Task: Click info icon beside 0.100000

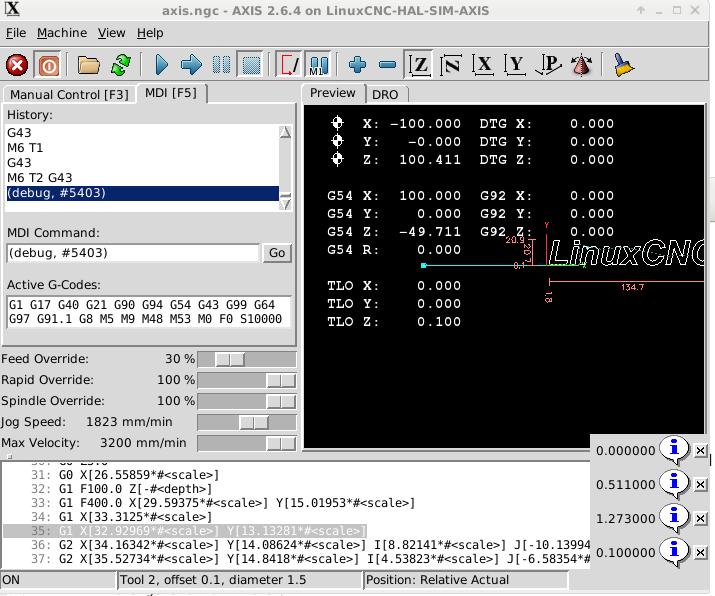Action: [x=674, y=552]
